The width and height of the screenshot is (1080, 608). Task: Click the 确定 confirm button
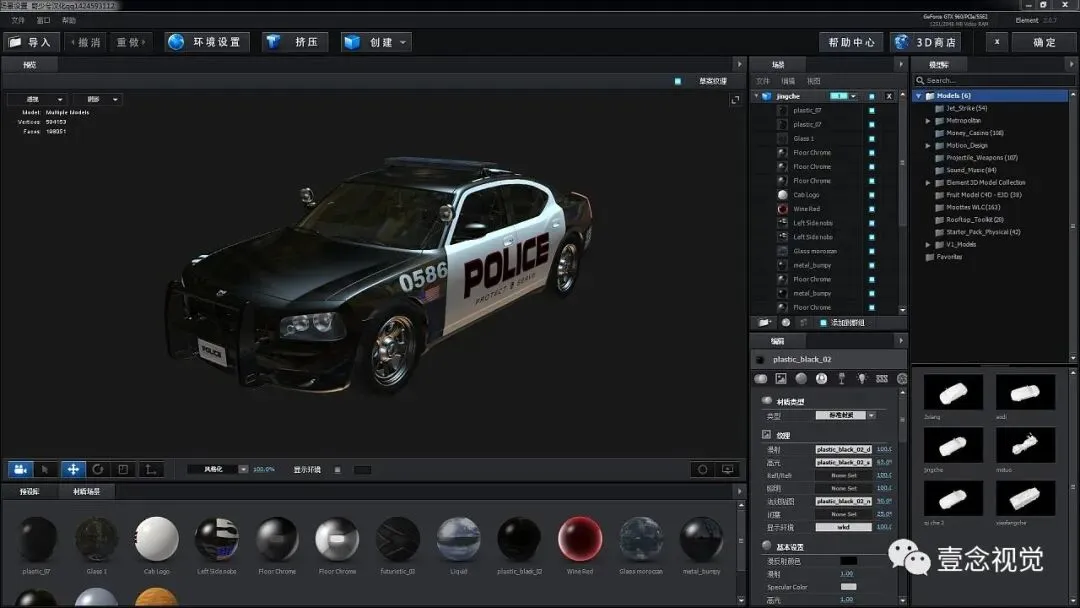1044,42
